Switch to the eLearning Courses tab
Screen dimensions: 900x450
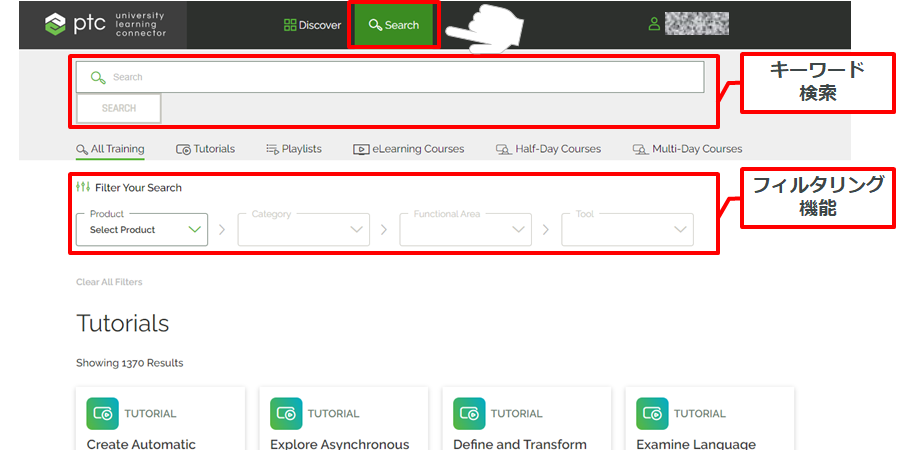pyautogui.click(x=409, y=149)
